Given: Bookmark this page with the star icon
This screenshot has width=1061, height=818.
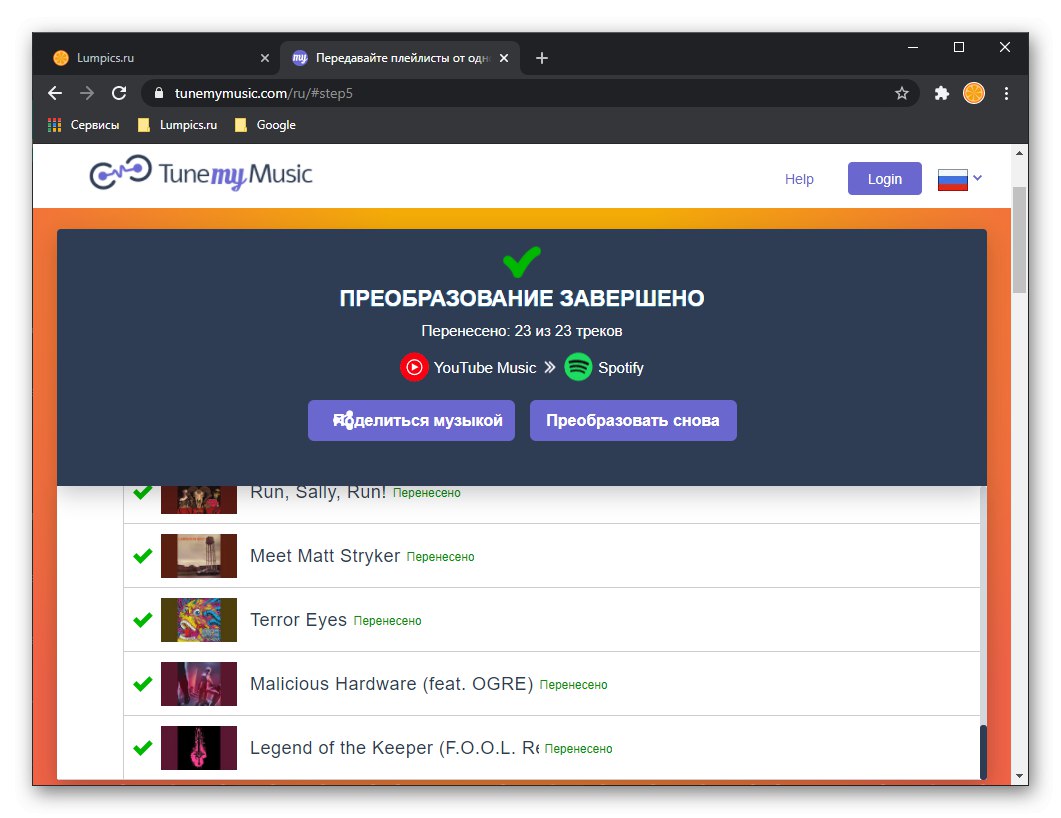Looking at the screenshot, I should pos(901,93).
